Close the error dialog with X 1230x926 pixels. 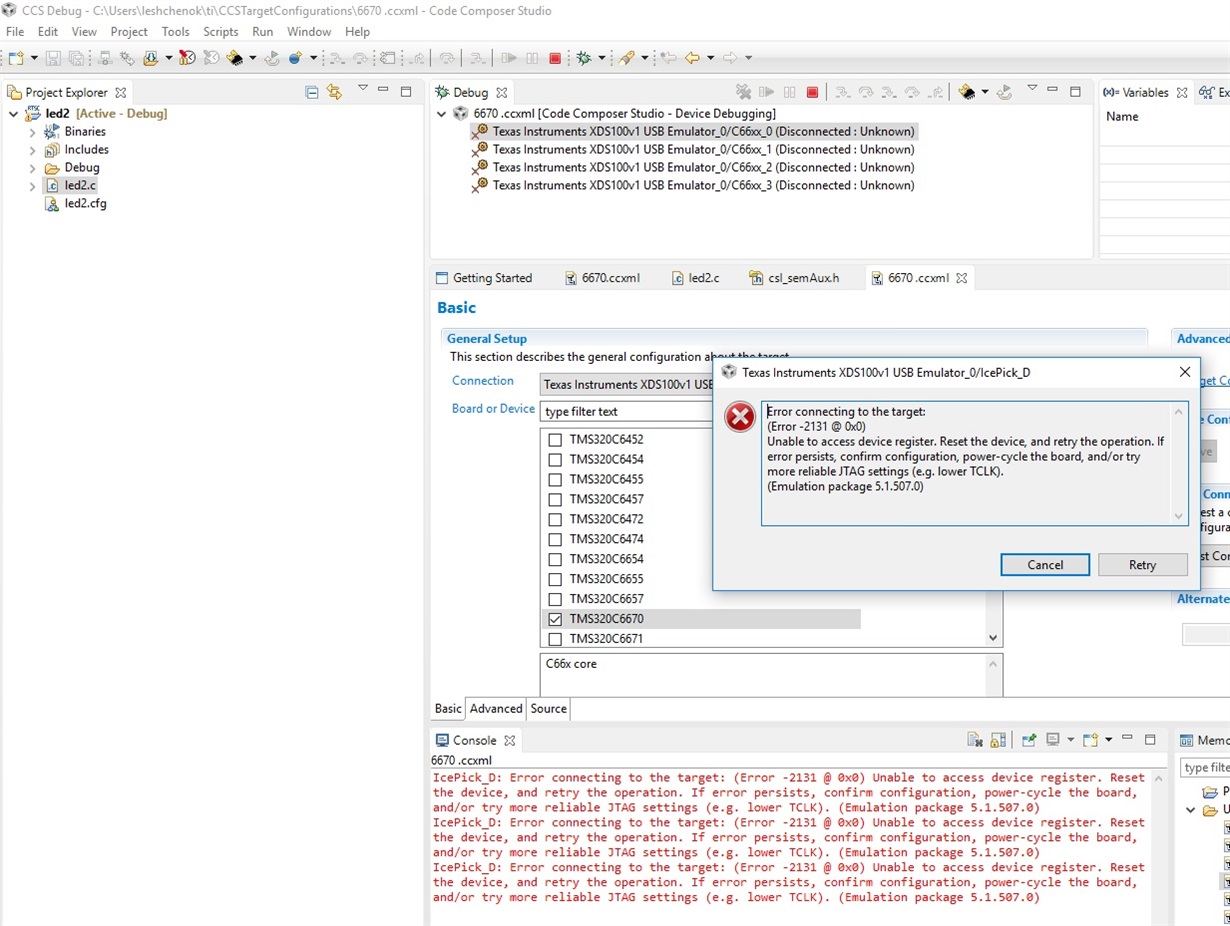click(1185, 372)
